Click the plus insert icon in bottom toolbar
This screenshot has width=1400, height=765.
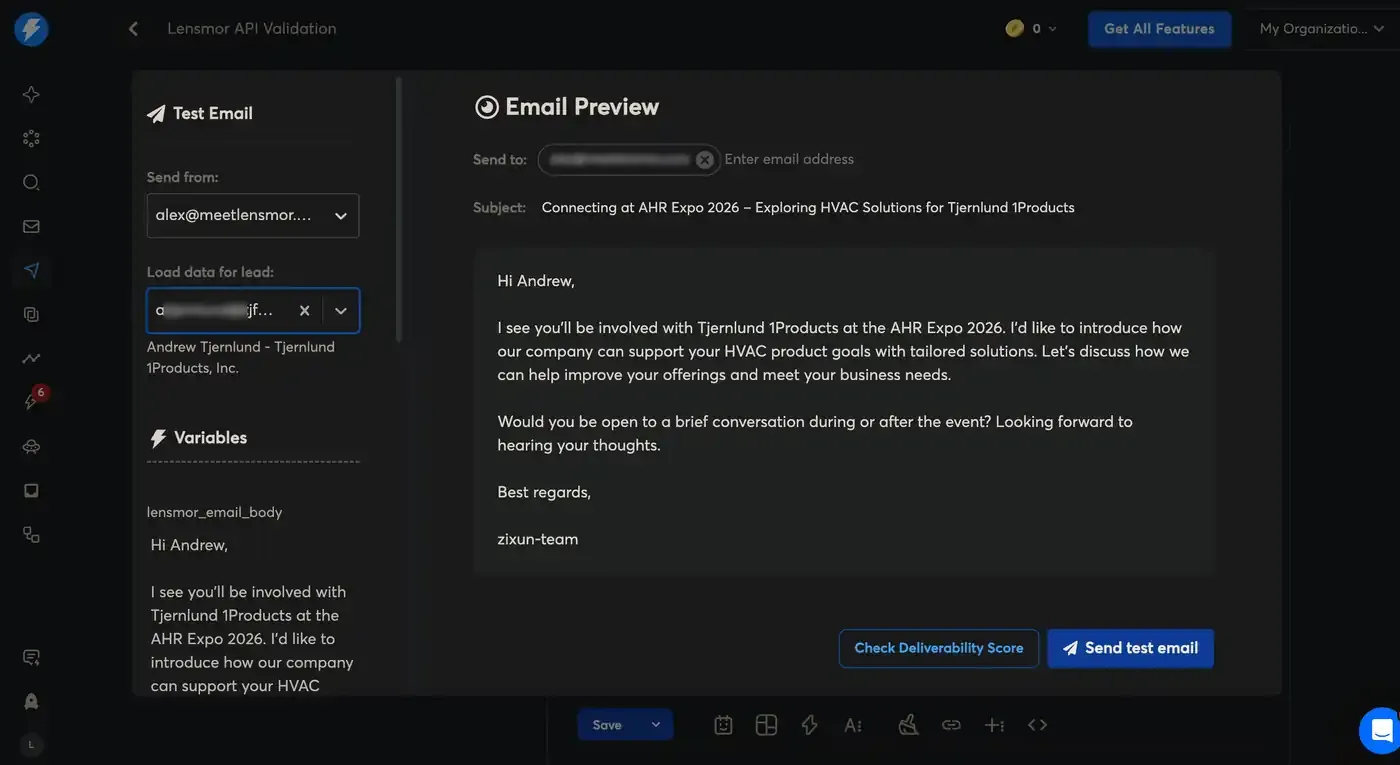(x=994, y=725)
